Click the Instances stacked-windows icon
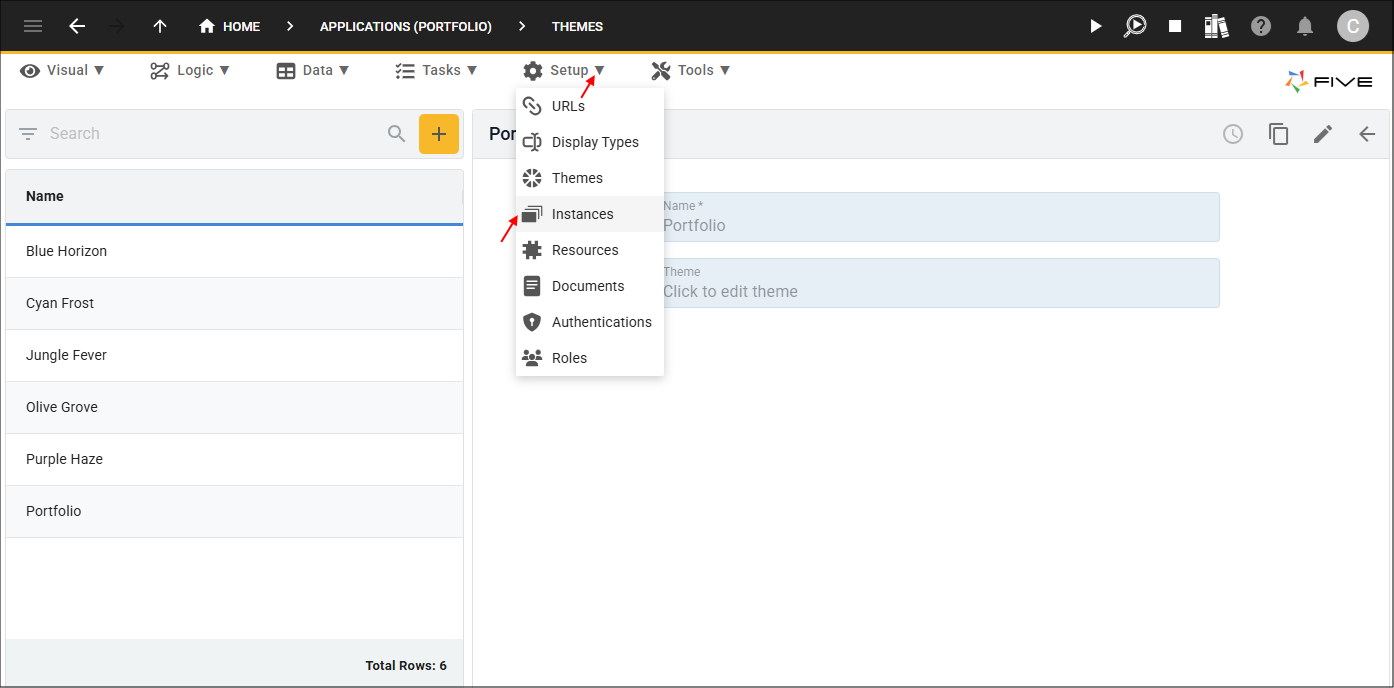The height and width of the screenshot is (688, 1394). click(x=532, y=214)
